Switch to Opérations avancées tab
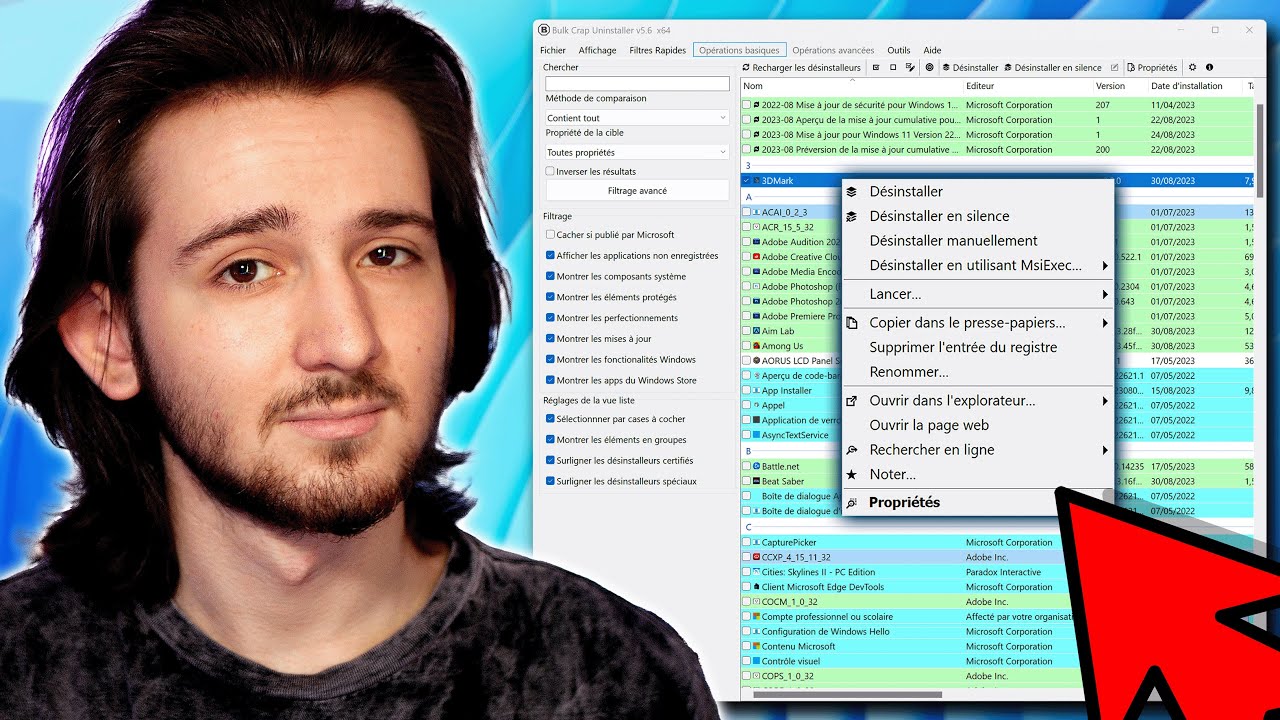1280x720 pixels. [x=833, y=50]
